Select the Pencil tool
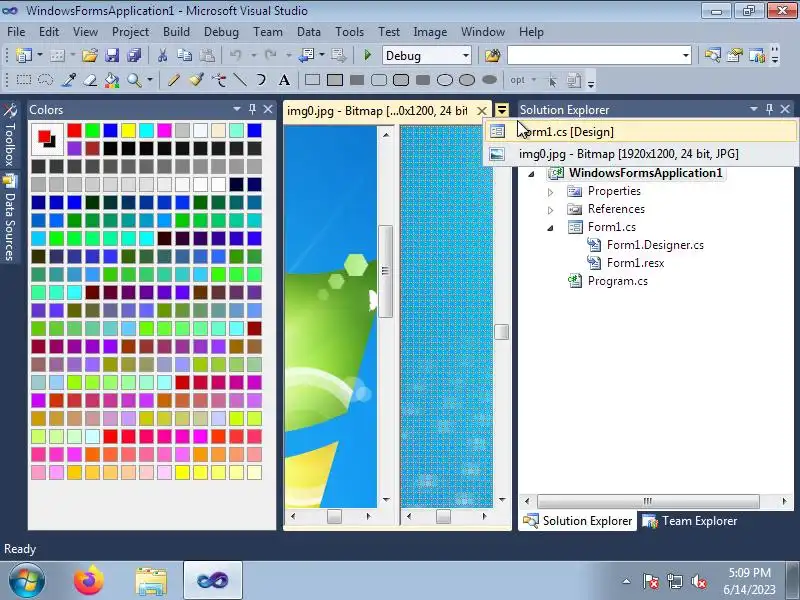The width and height of the screenshot is (800, 600). click(173, 80)
